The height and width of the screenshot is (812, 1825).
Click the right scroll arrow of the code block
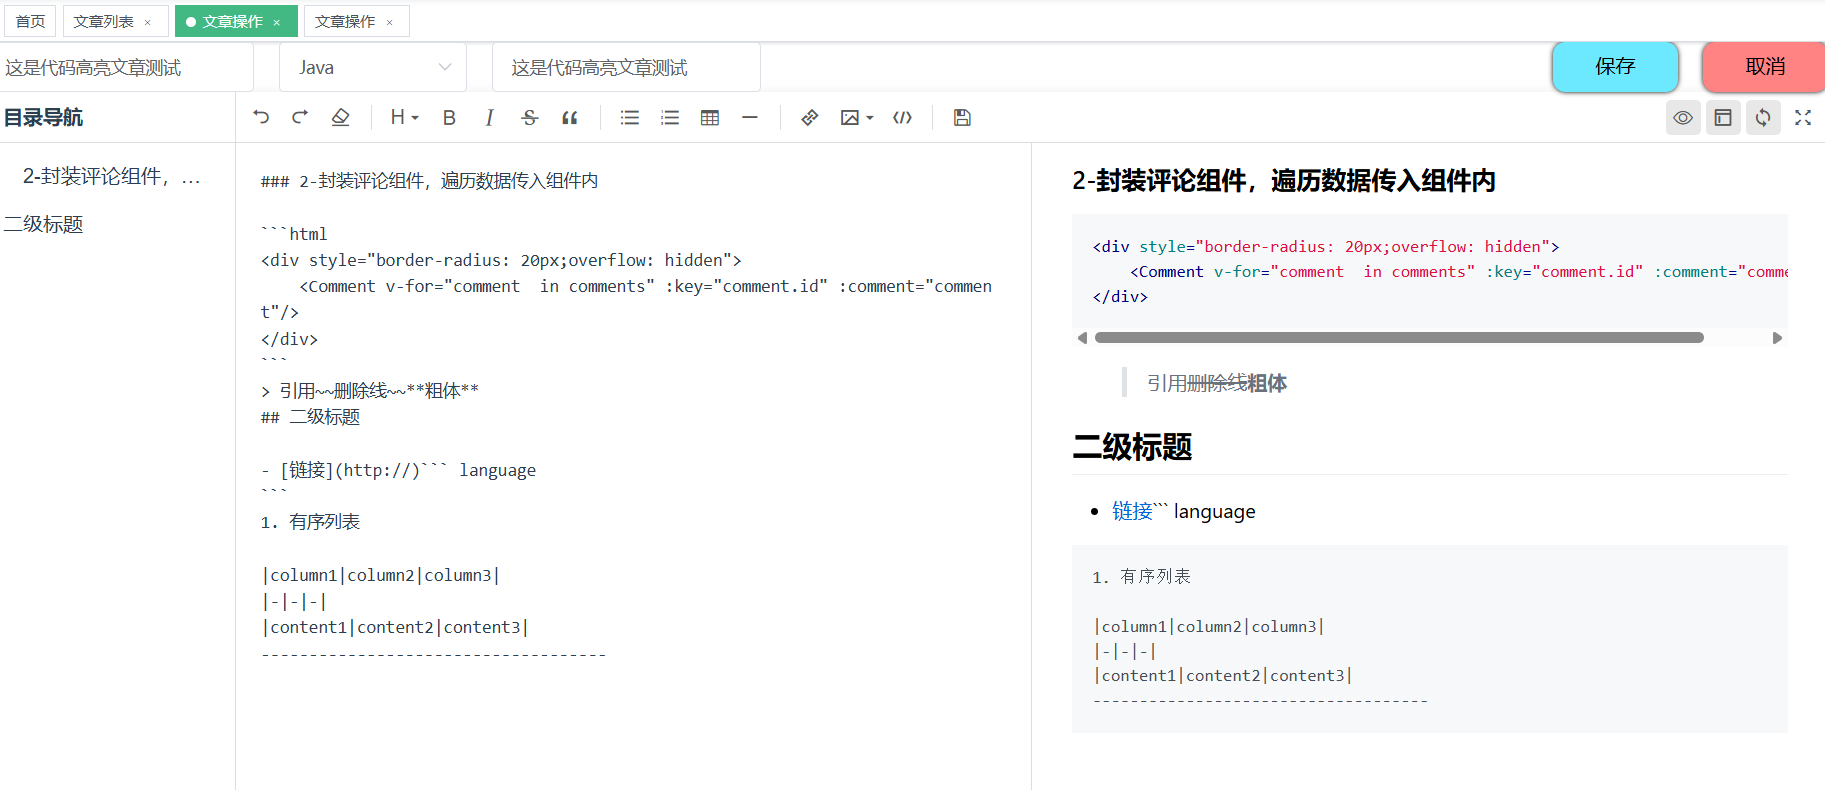1777,338
